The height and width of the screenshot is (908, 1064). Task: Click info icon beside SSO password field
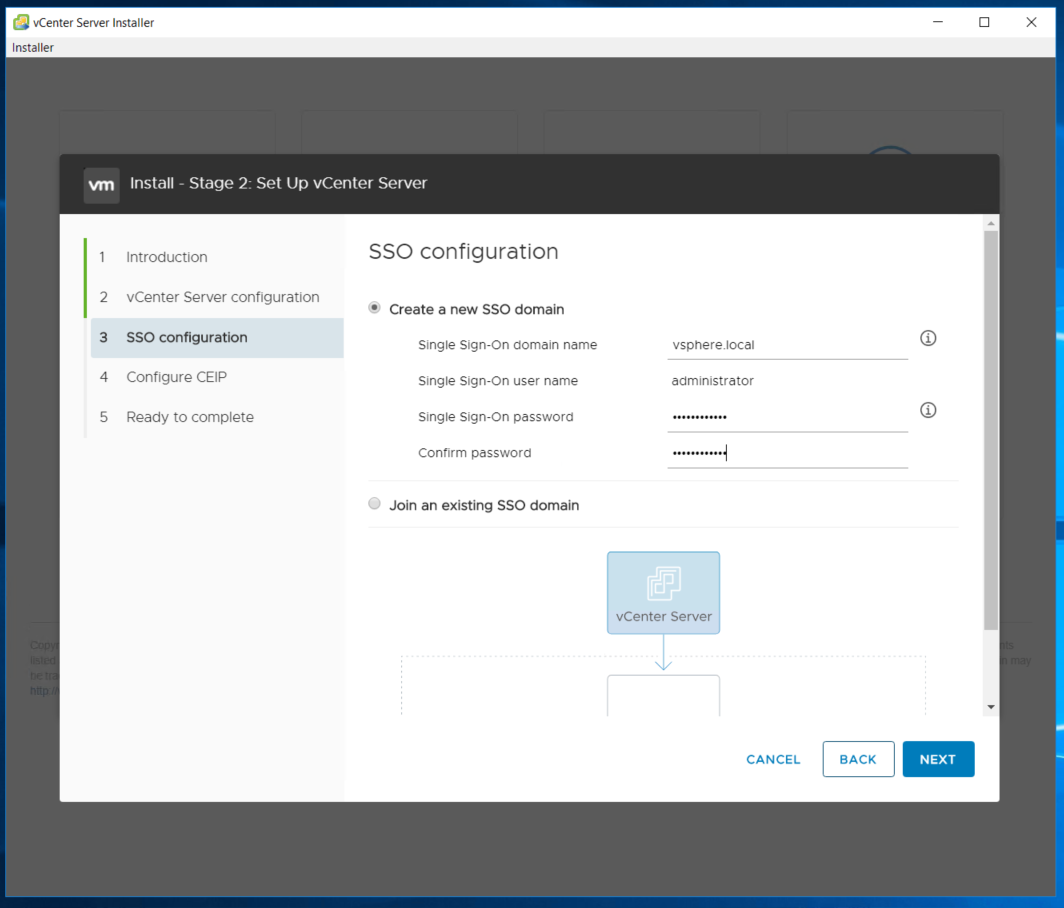pos(928,410)
